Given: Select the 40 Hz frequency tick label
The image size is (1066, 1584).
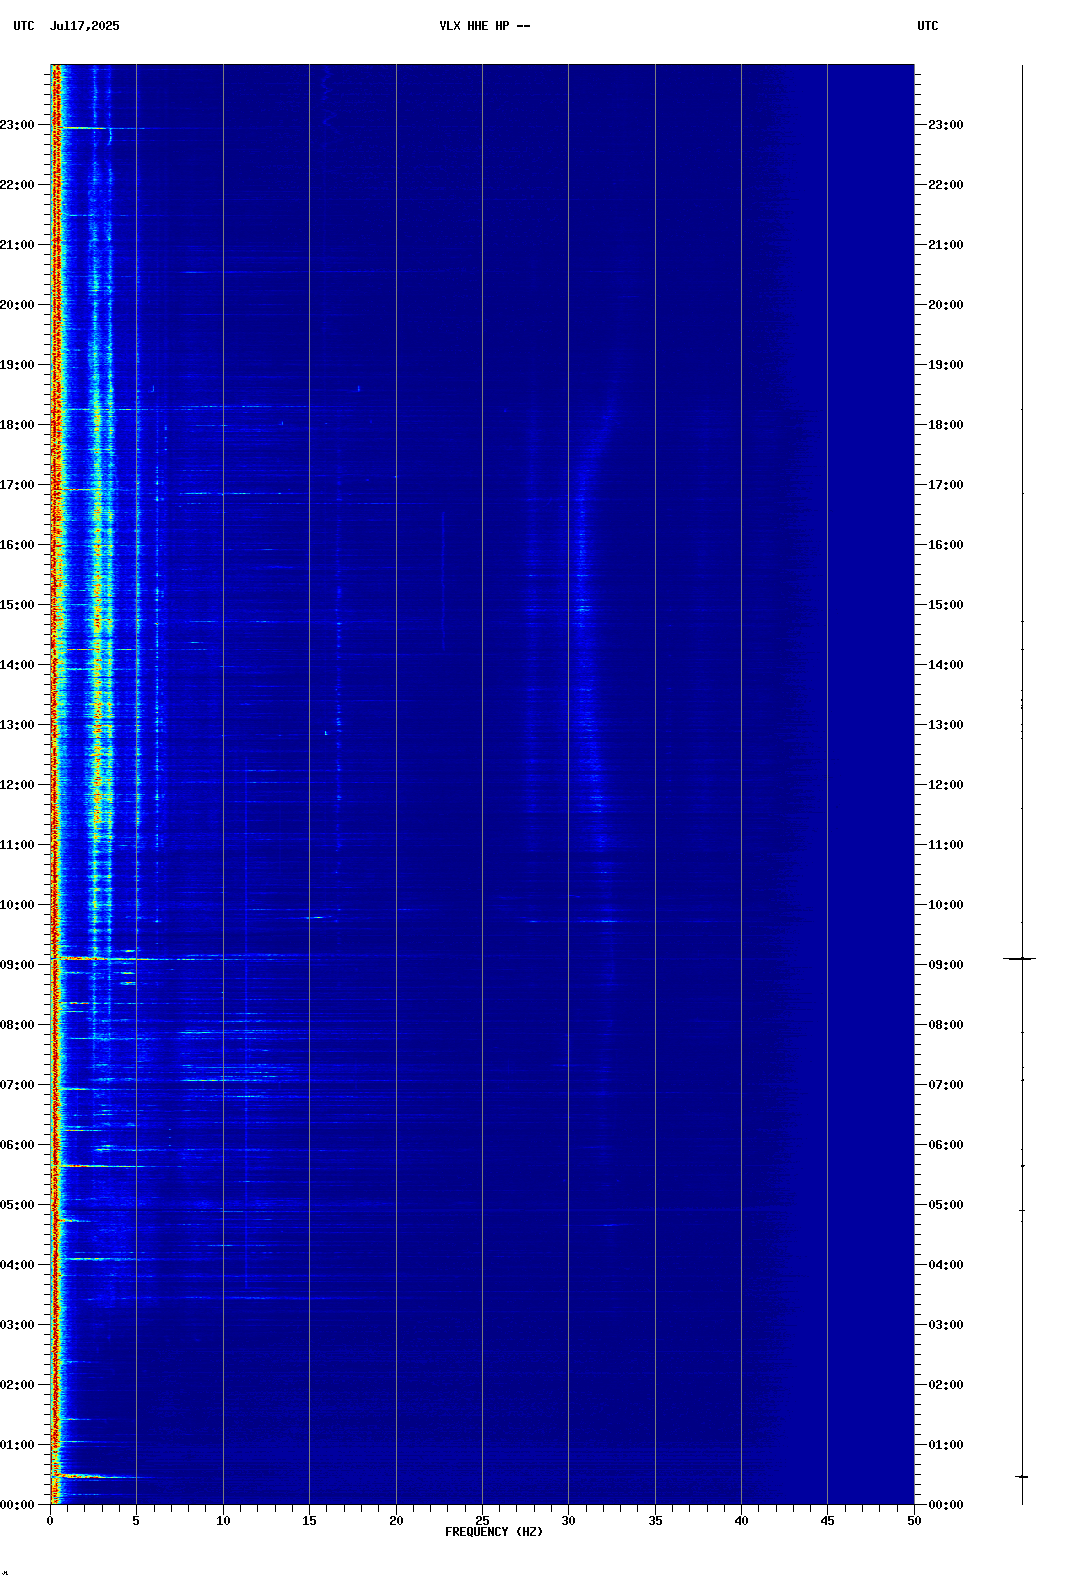Looking at the screenshot, I should click(741, 1521).
